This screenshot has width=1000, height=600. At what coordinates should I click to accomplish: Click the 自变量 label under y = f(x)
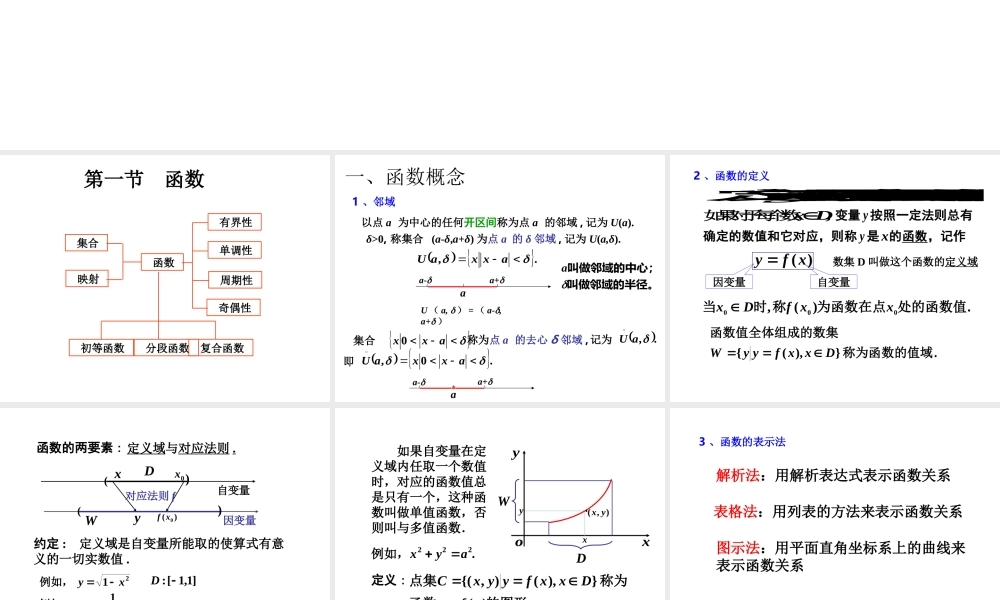[x=834, y=282]
